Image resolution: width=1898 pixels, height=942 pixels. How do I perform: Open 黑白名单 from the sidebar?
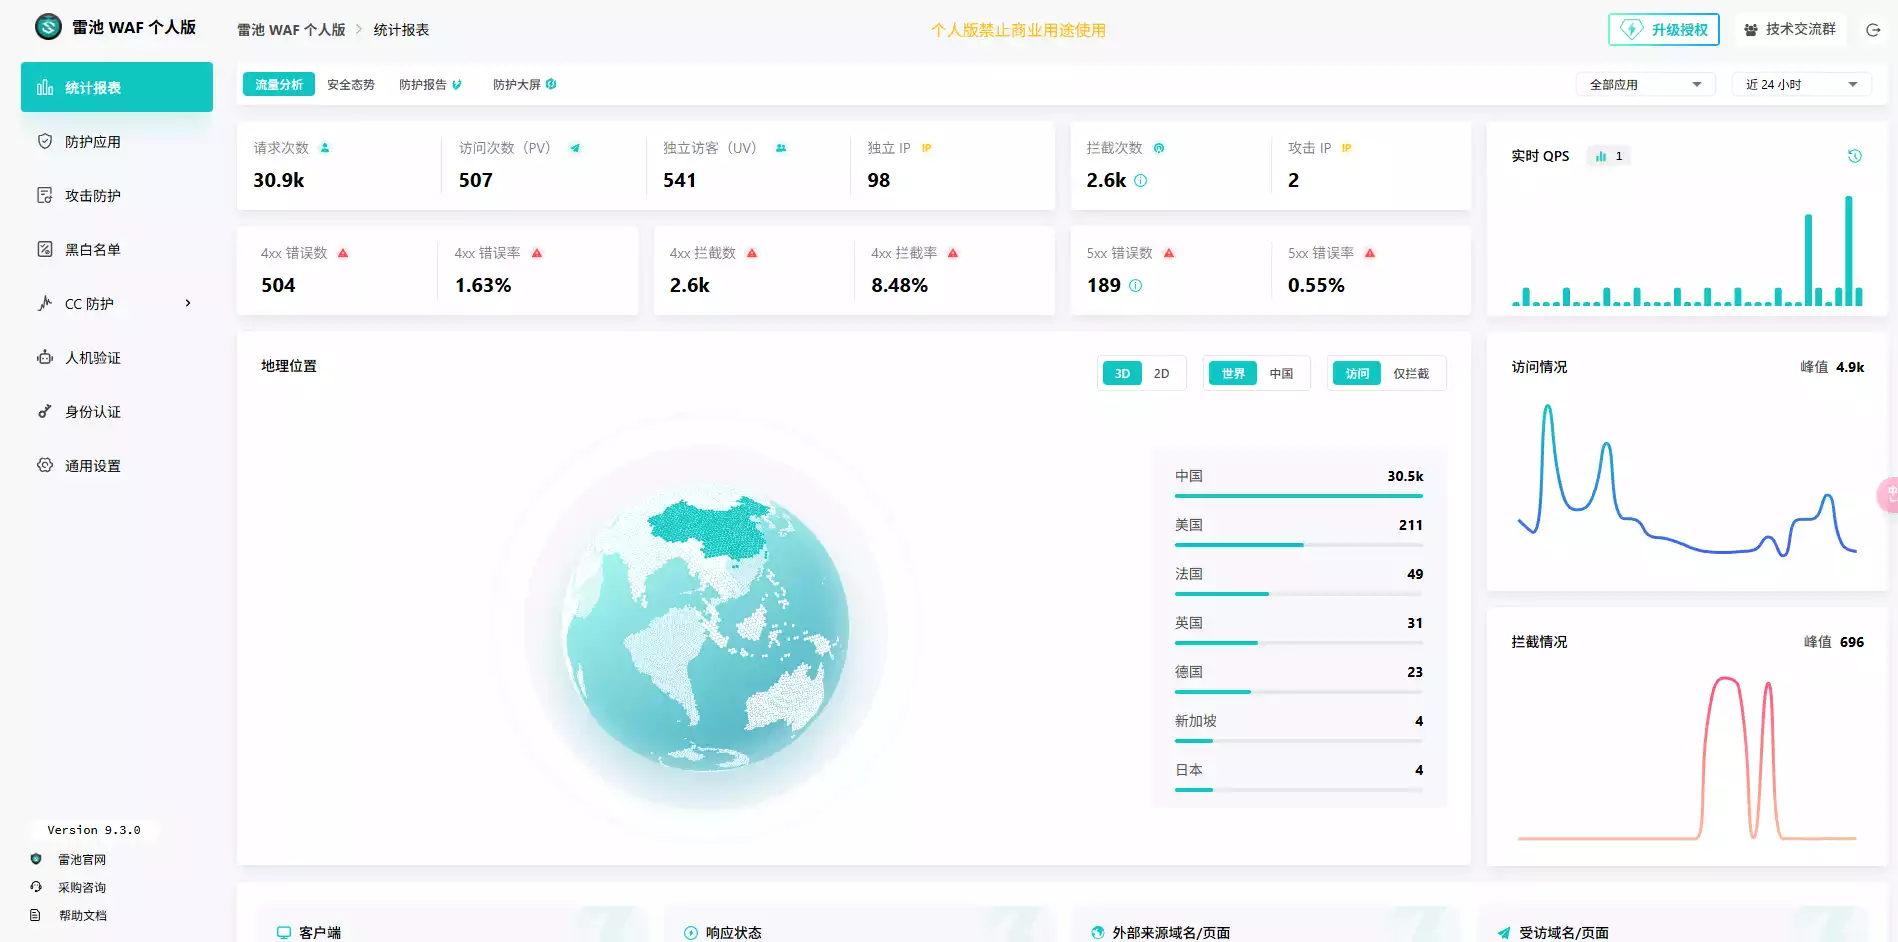(x=92, y=250)
